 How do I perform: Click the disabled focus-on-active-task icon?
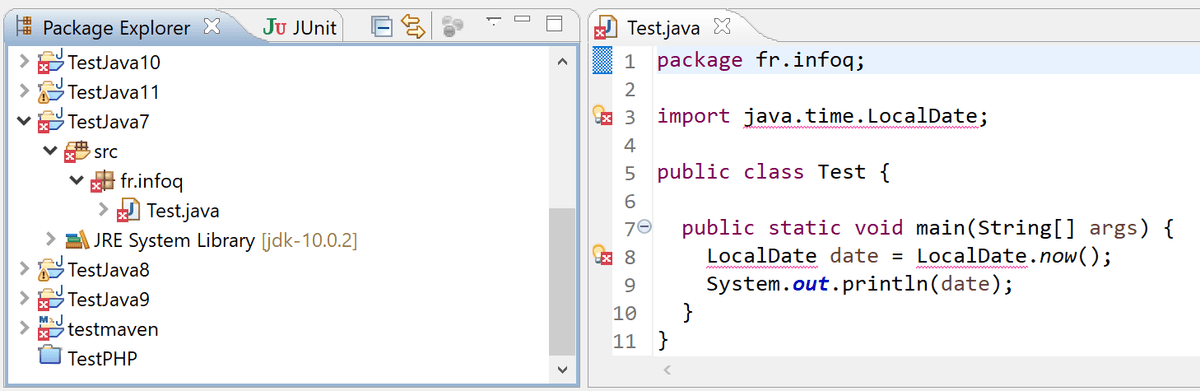(x=452, y=27)
